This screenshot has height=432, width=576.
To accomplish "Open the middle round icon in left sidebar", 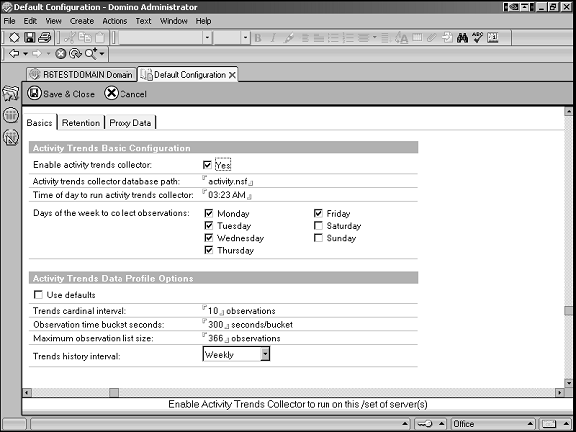I will coord(11,115).
